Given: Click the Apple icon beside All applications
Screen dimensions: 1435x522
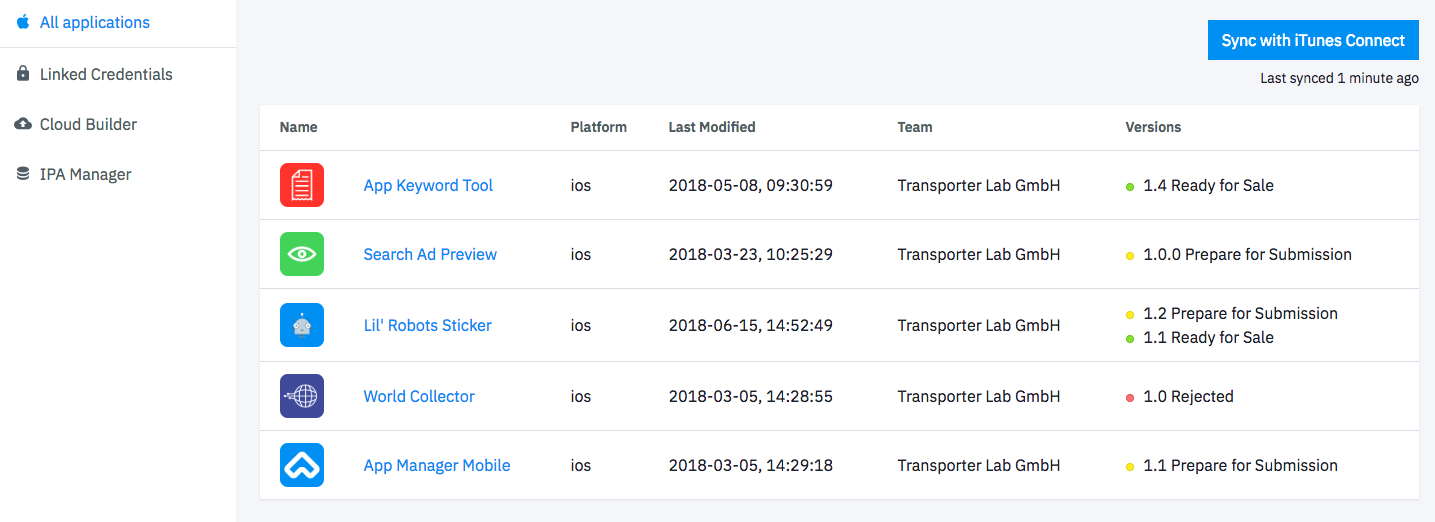Looking at the screenshot, I should (x=23, y=22).
